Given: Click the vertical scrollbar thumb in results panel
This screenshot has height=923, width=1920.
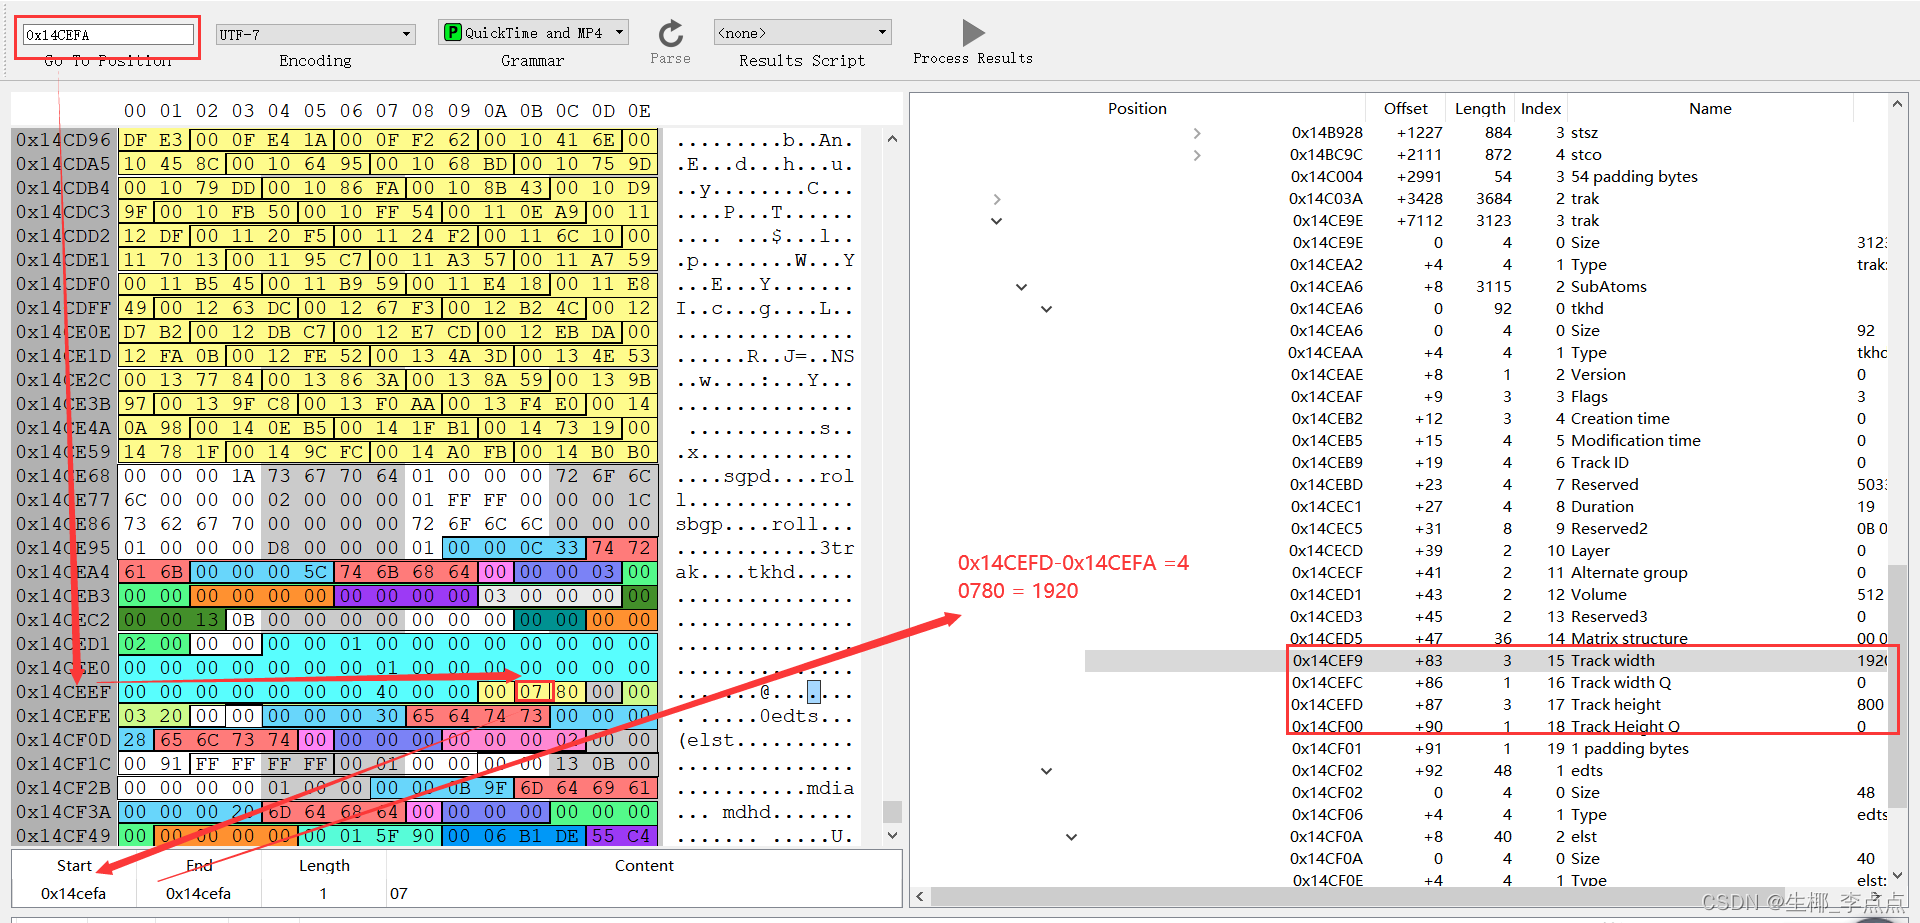Looking at the screenshot, I should pyautogui.click(x=1897, y=685).
